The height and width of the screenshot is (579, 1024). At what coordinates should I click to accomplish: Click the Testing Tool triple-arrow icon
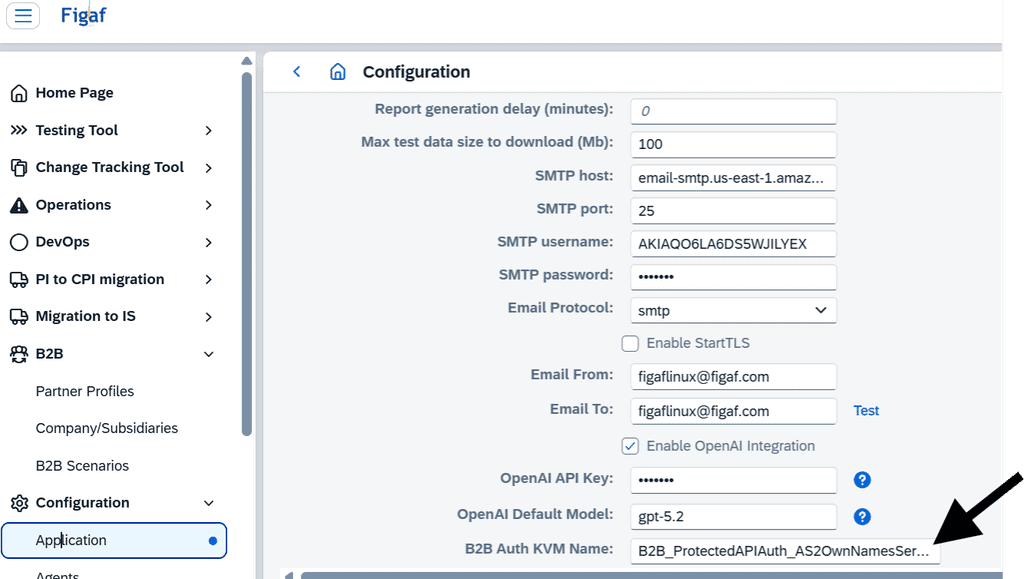click(x=19, y=130)
